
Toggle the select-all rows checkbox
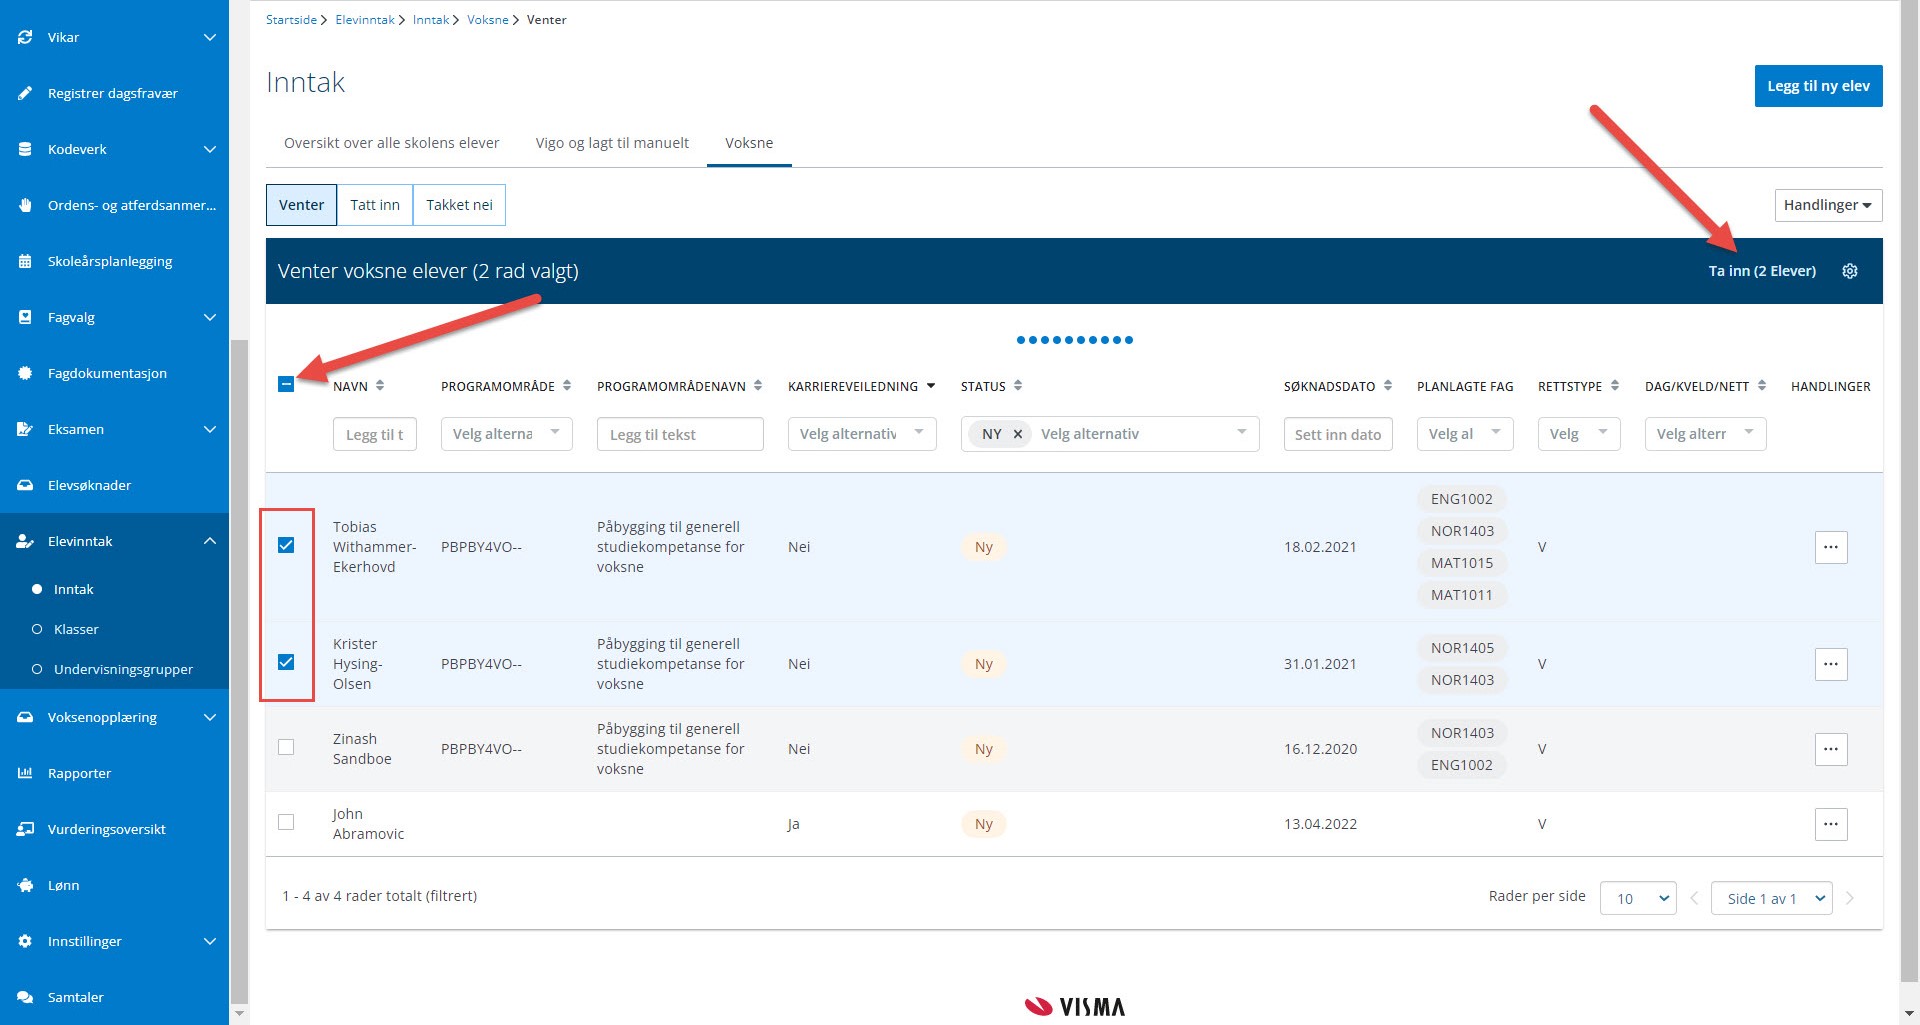click(286, 384)
